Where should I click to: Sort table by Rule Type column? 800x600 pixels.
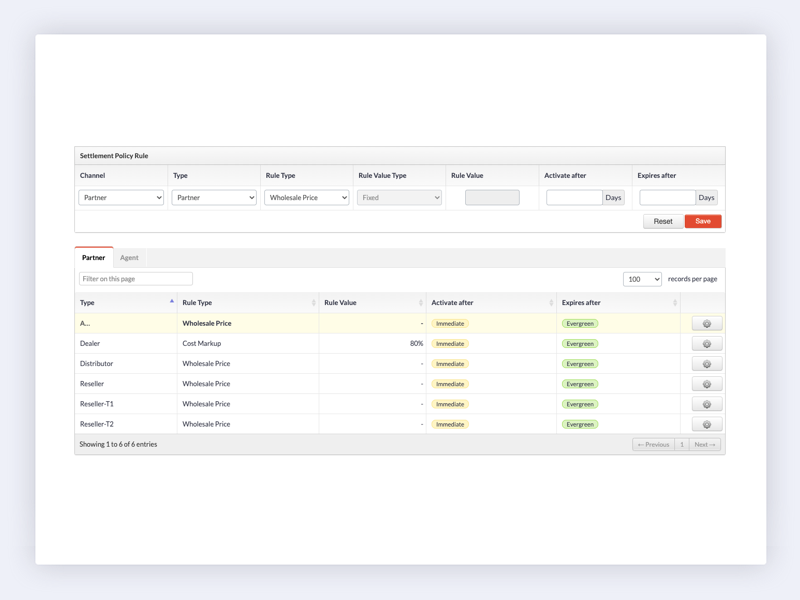(x=248, y=303)
